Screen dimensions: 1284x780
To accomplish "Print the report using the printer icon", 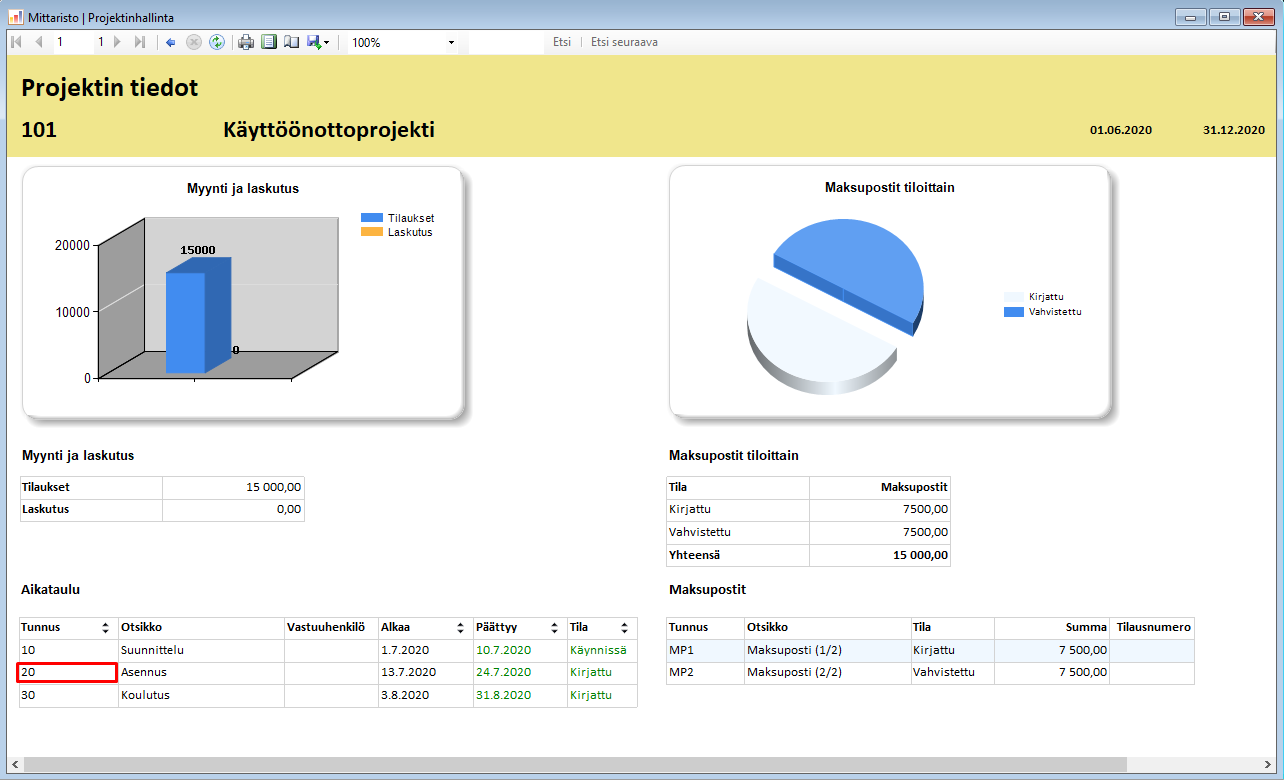I will pos(246,42).
